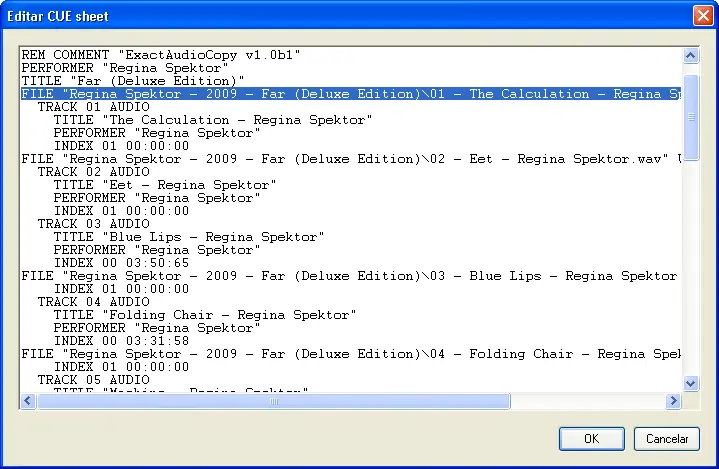Click the TRACK 02 AUDIO line
The image size is (719, 469).
tap(94, 172)
